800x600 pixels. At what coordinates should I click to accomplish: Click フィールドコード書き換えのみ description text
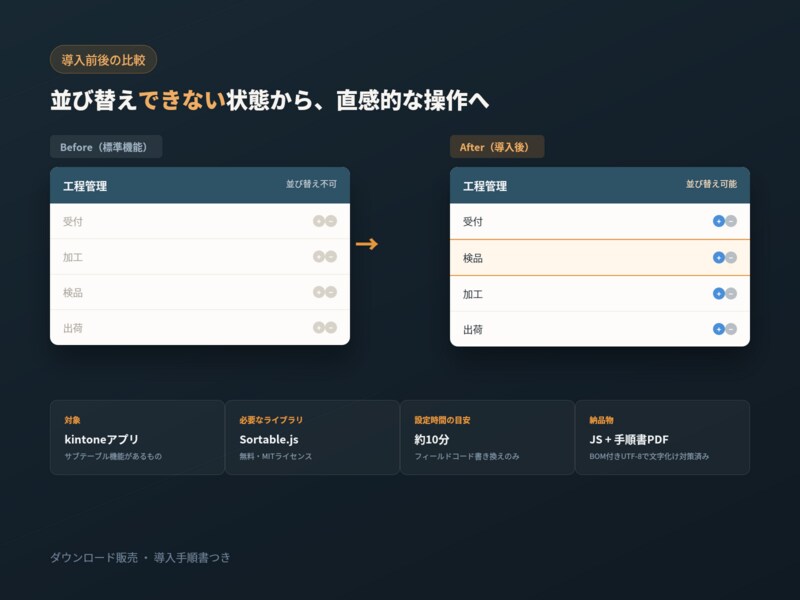[467, 456]
